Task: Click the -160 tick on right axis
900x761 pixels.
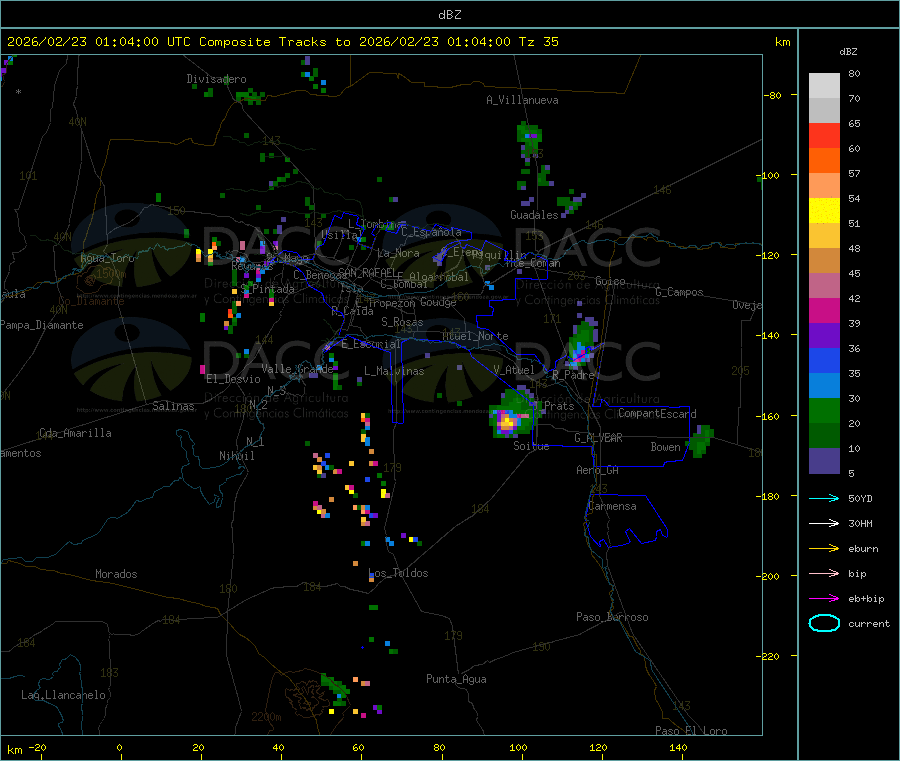Action: pyautogui.click(x=770, y=416)
